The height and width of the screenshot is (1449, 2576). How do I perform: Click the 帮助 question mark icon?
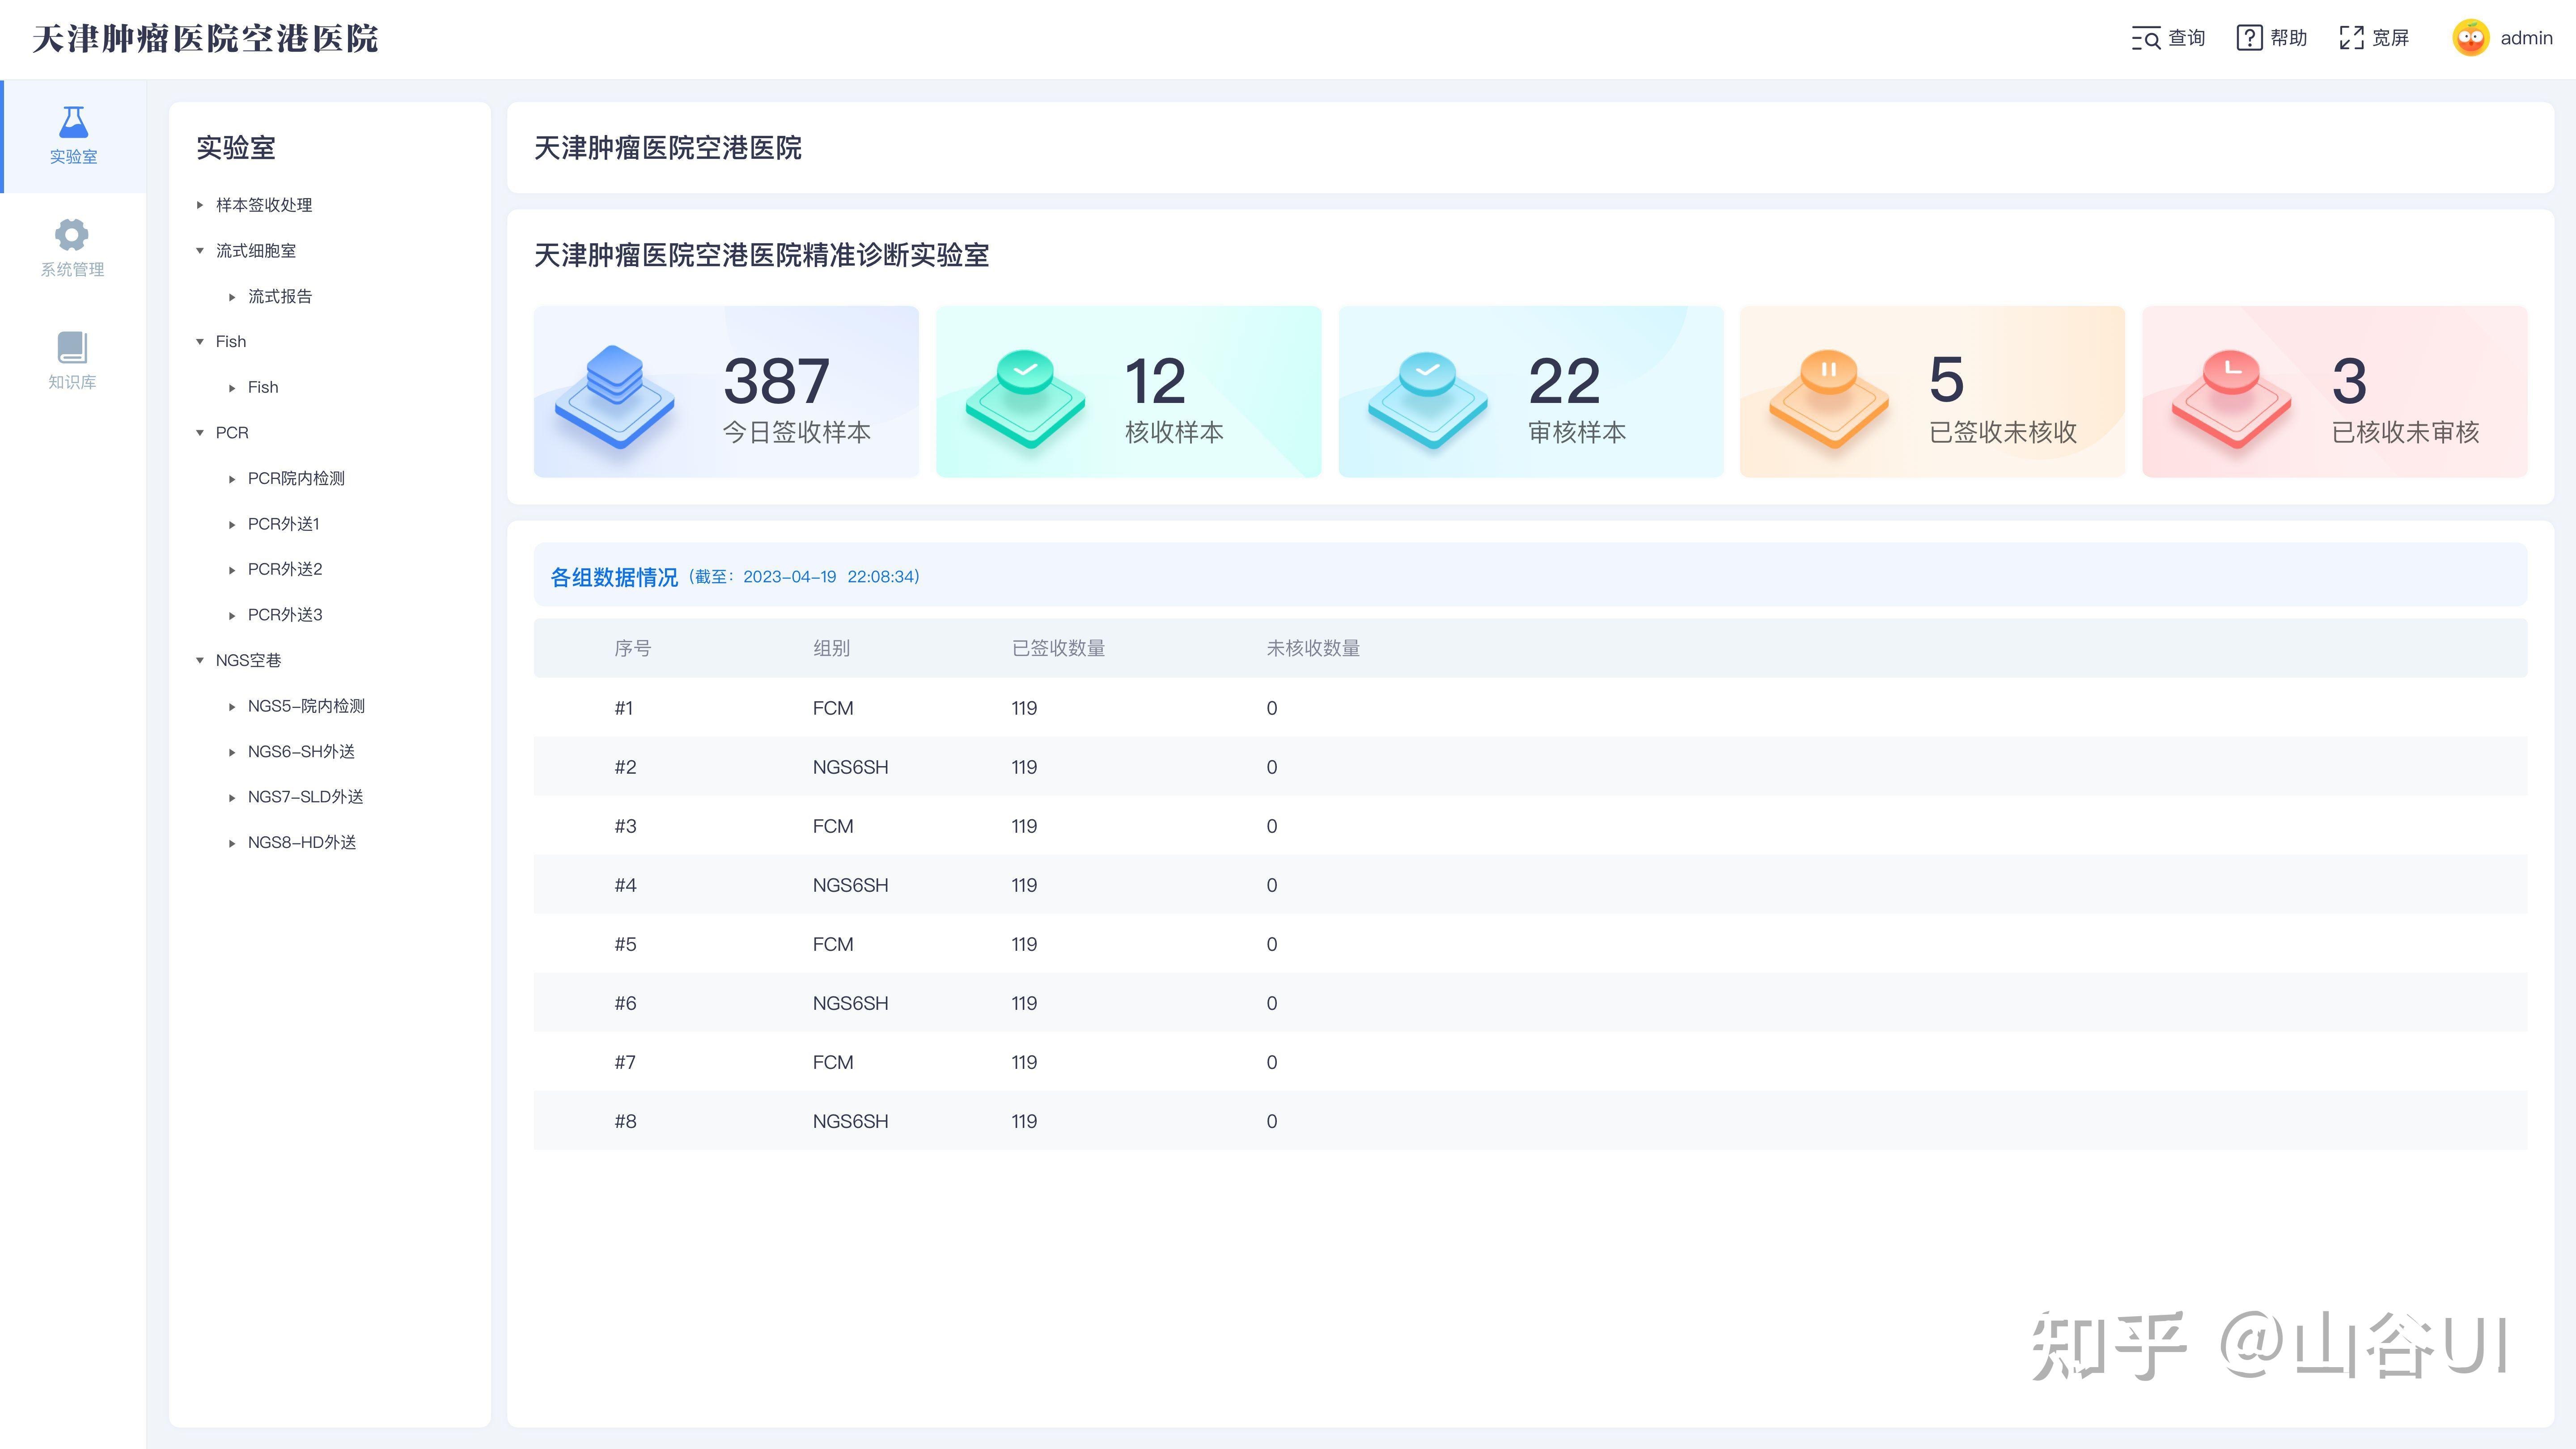[2249, 38]
